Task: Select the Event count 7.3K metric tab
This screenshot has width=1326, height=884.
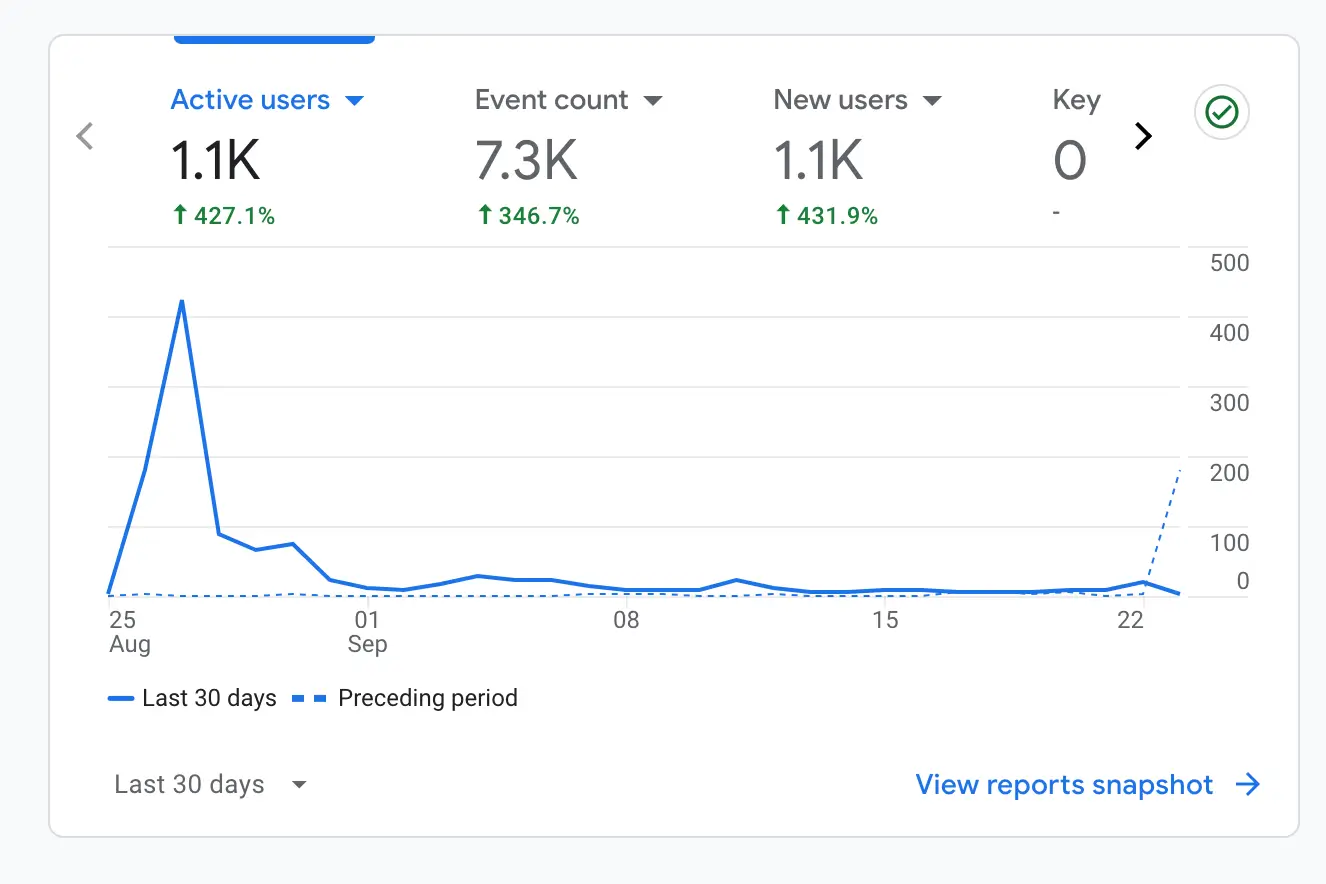Action: click(527, 160)
